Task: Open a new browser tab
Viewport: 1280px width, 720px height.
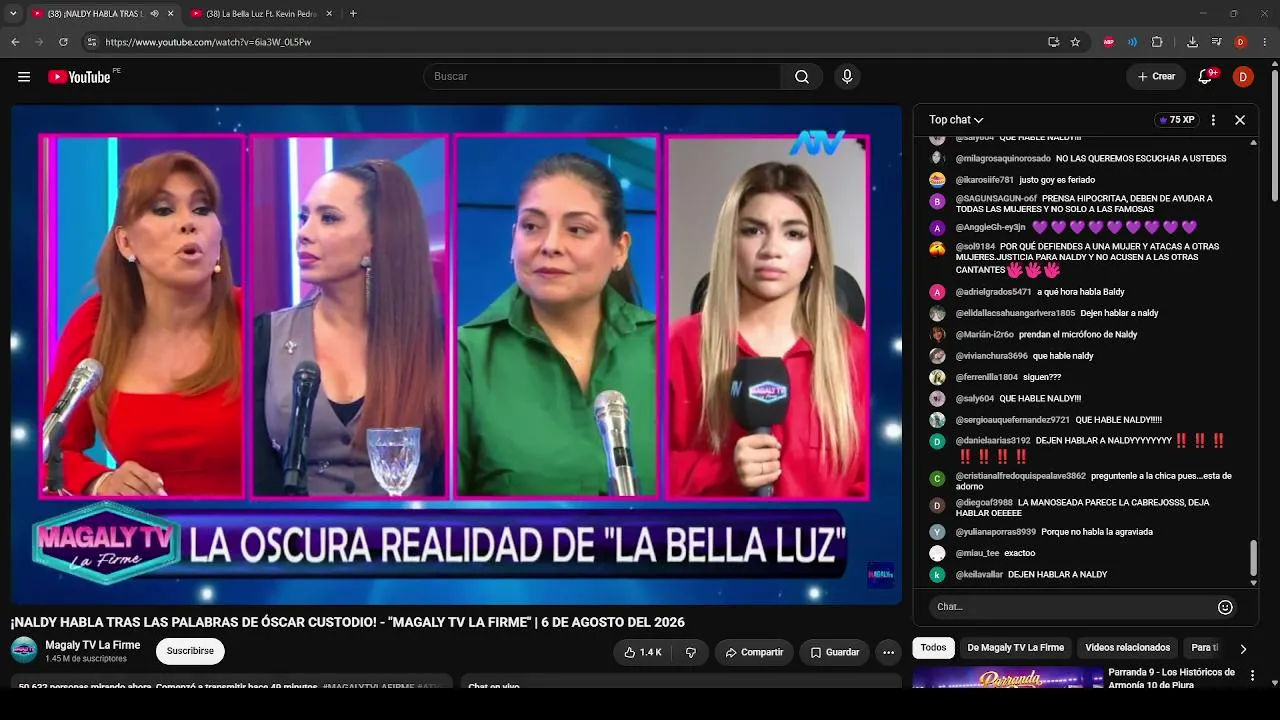Action: point(353,14)
